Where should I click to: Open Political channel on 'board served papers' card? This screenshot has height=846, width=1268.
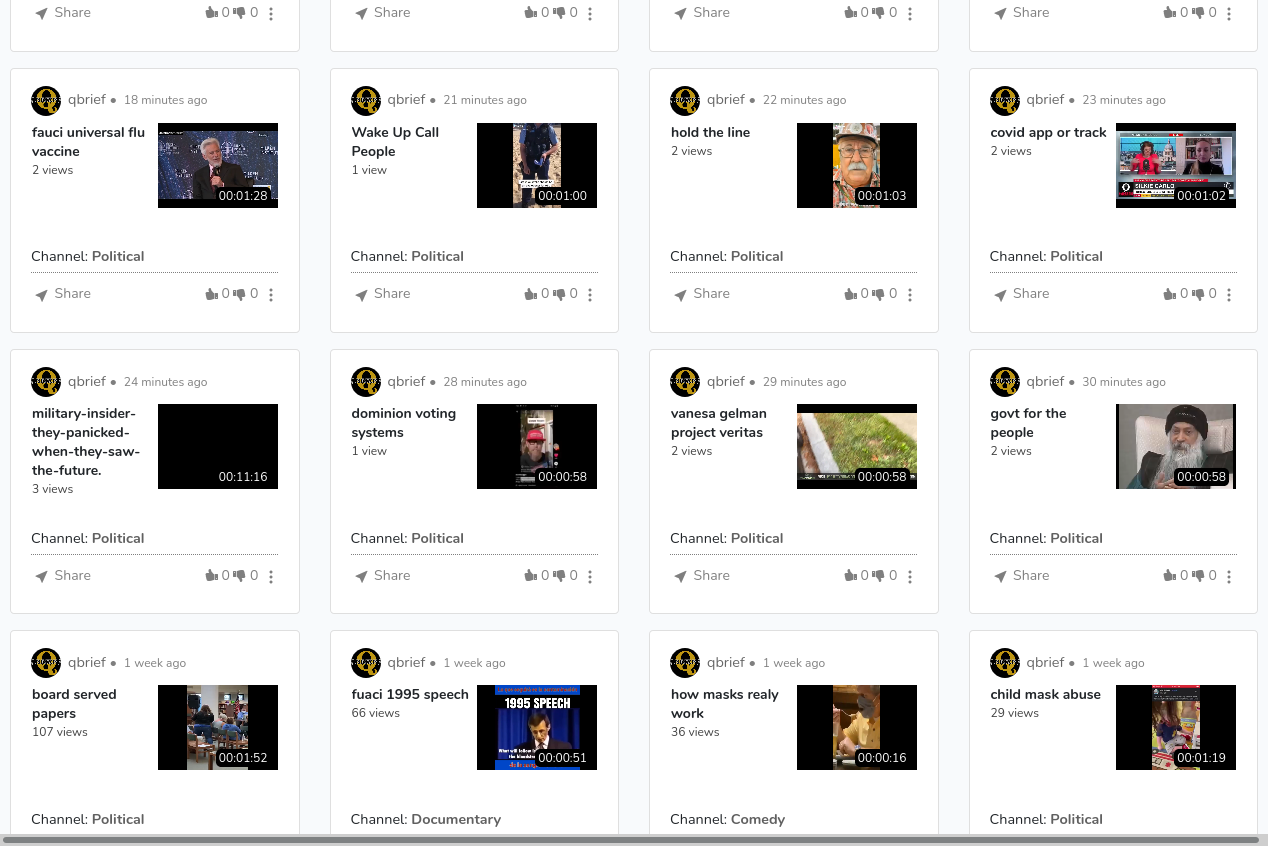(118, 819)
